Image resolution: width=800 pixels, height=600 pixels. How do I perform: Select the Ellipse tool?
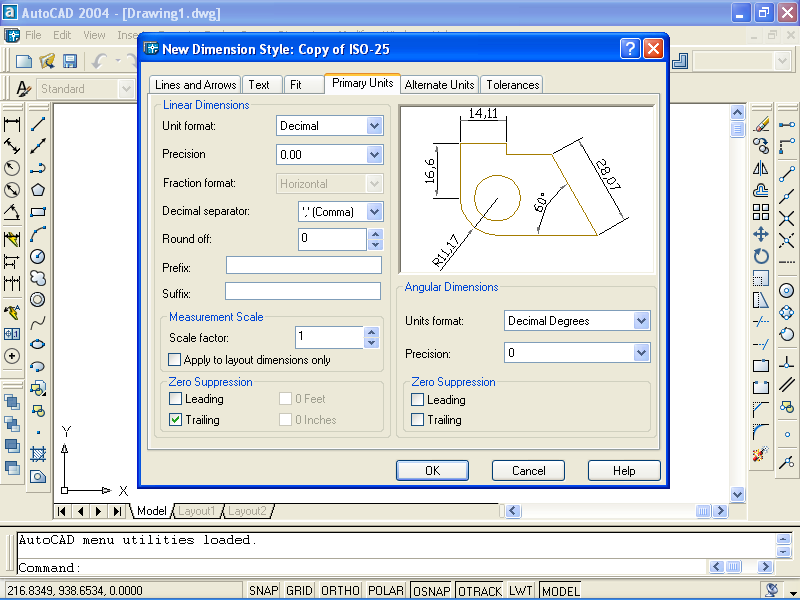tap(38, 344)
